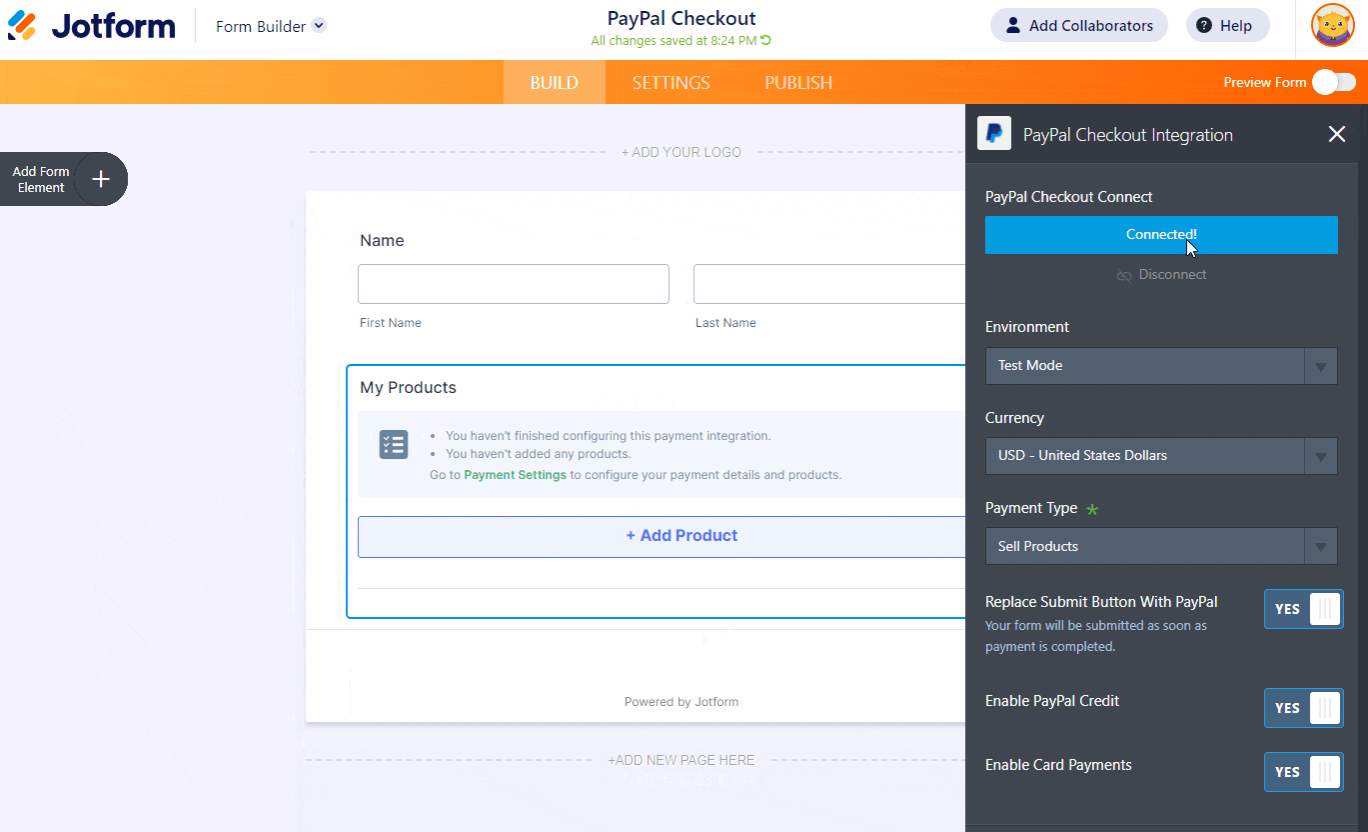Image resolution: width=1368 pixels, height=832 pixels.
Task: Click the PayPal logo icon in panel header
Action: tap(994, 134)
